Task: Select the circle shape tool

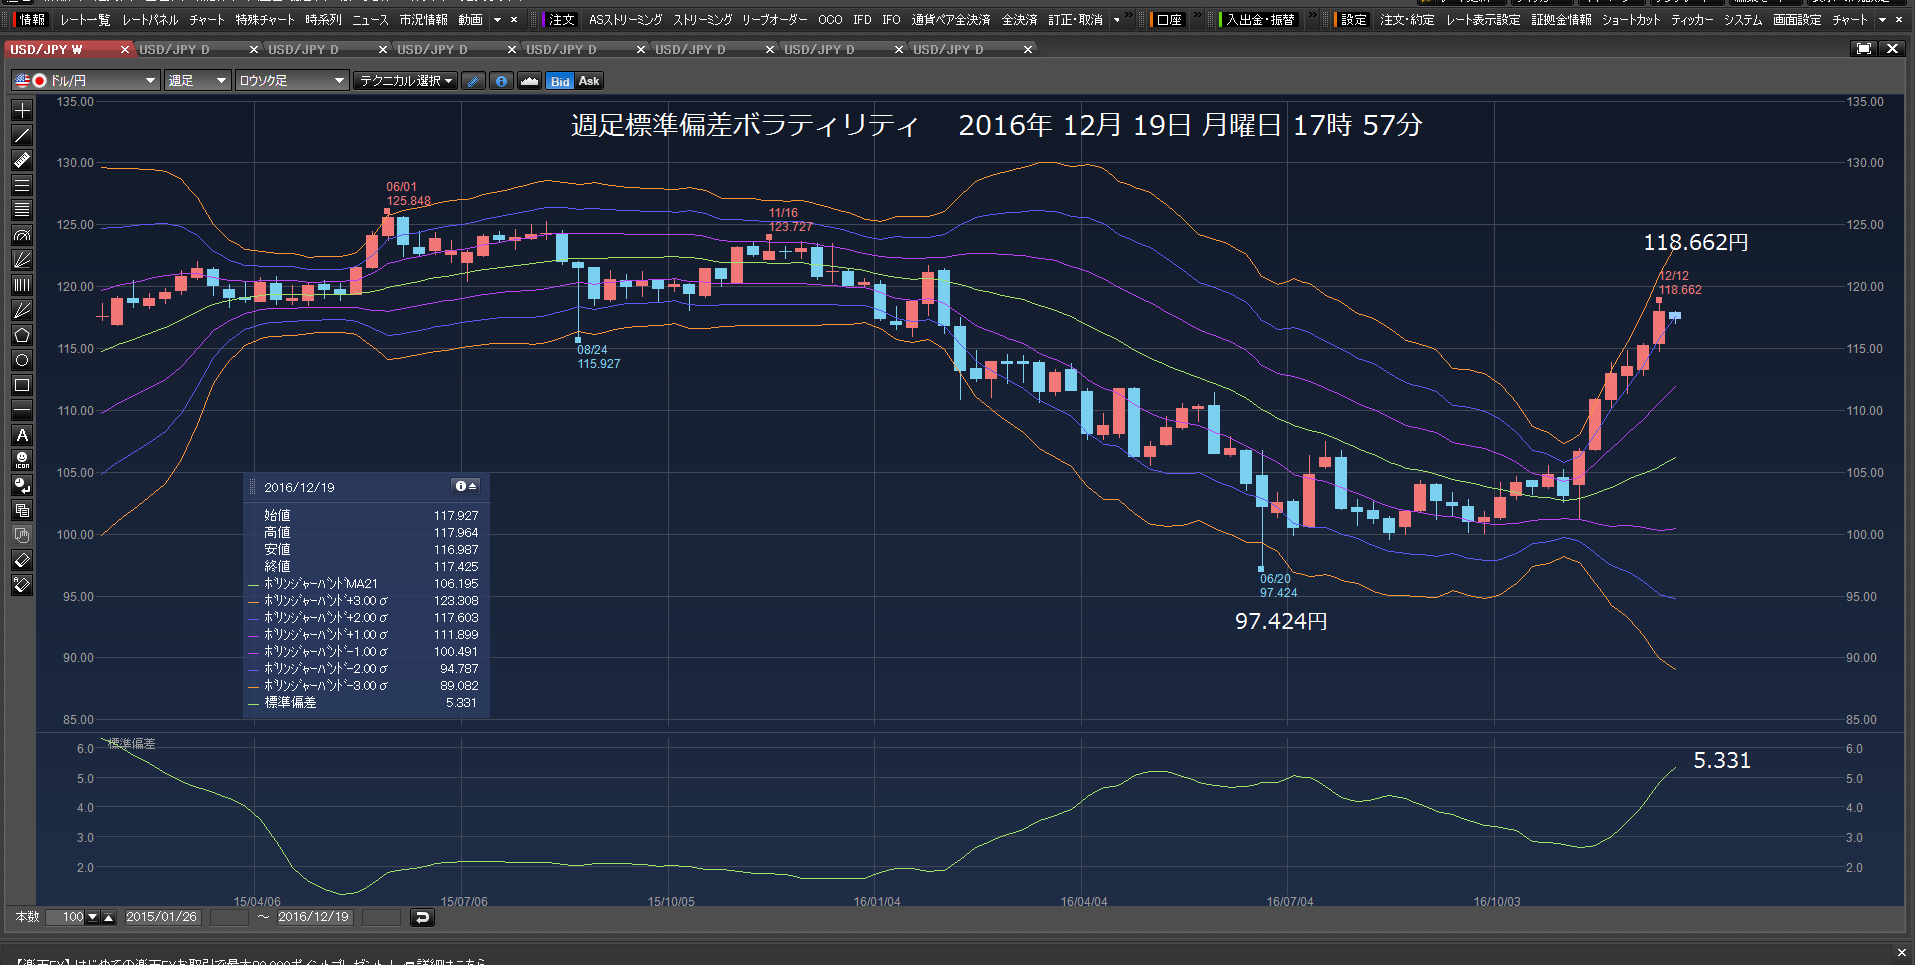Action: 22,360
